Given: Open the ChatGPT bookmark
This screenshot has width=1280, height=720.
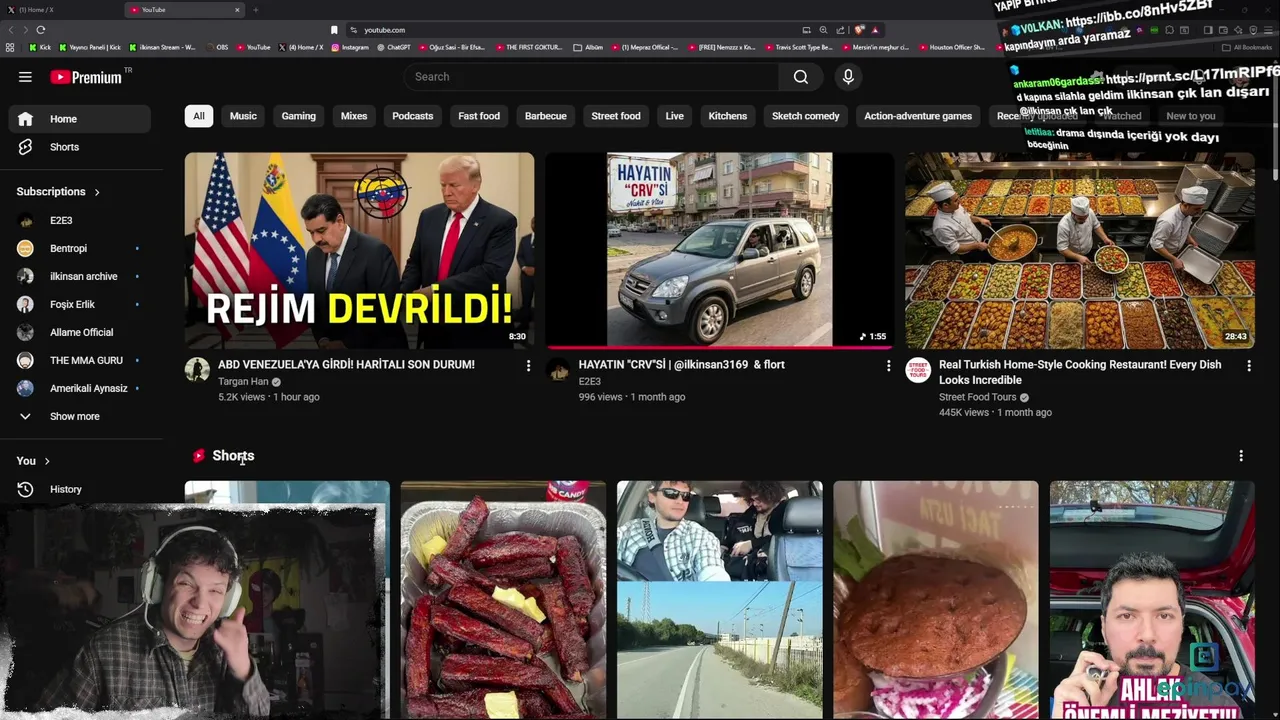Looking at the screenshot, I should click(x=394, y=47).
